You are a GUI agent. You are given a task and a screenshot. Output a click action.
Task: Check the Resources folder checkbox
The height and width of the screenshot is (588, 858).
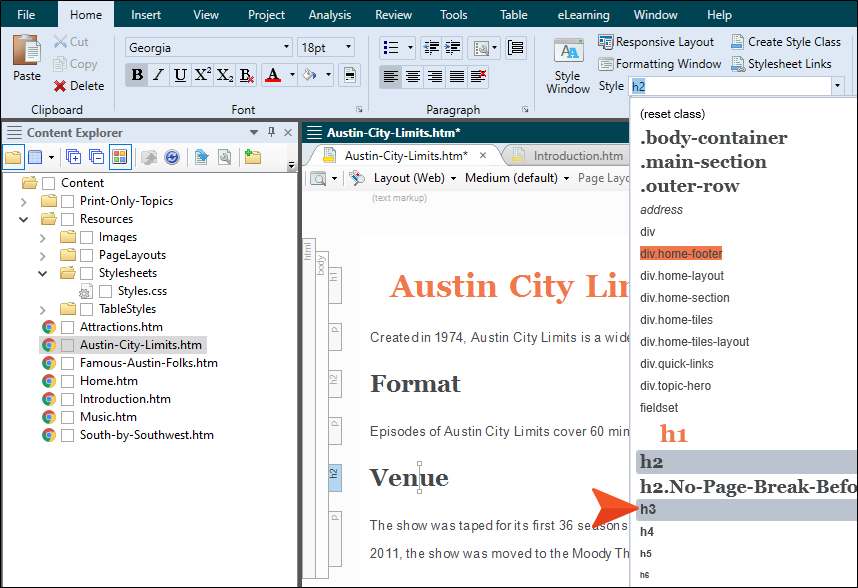(x=67, y=219)
